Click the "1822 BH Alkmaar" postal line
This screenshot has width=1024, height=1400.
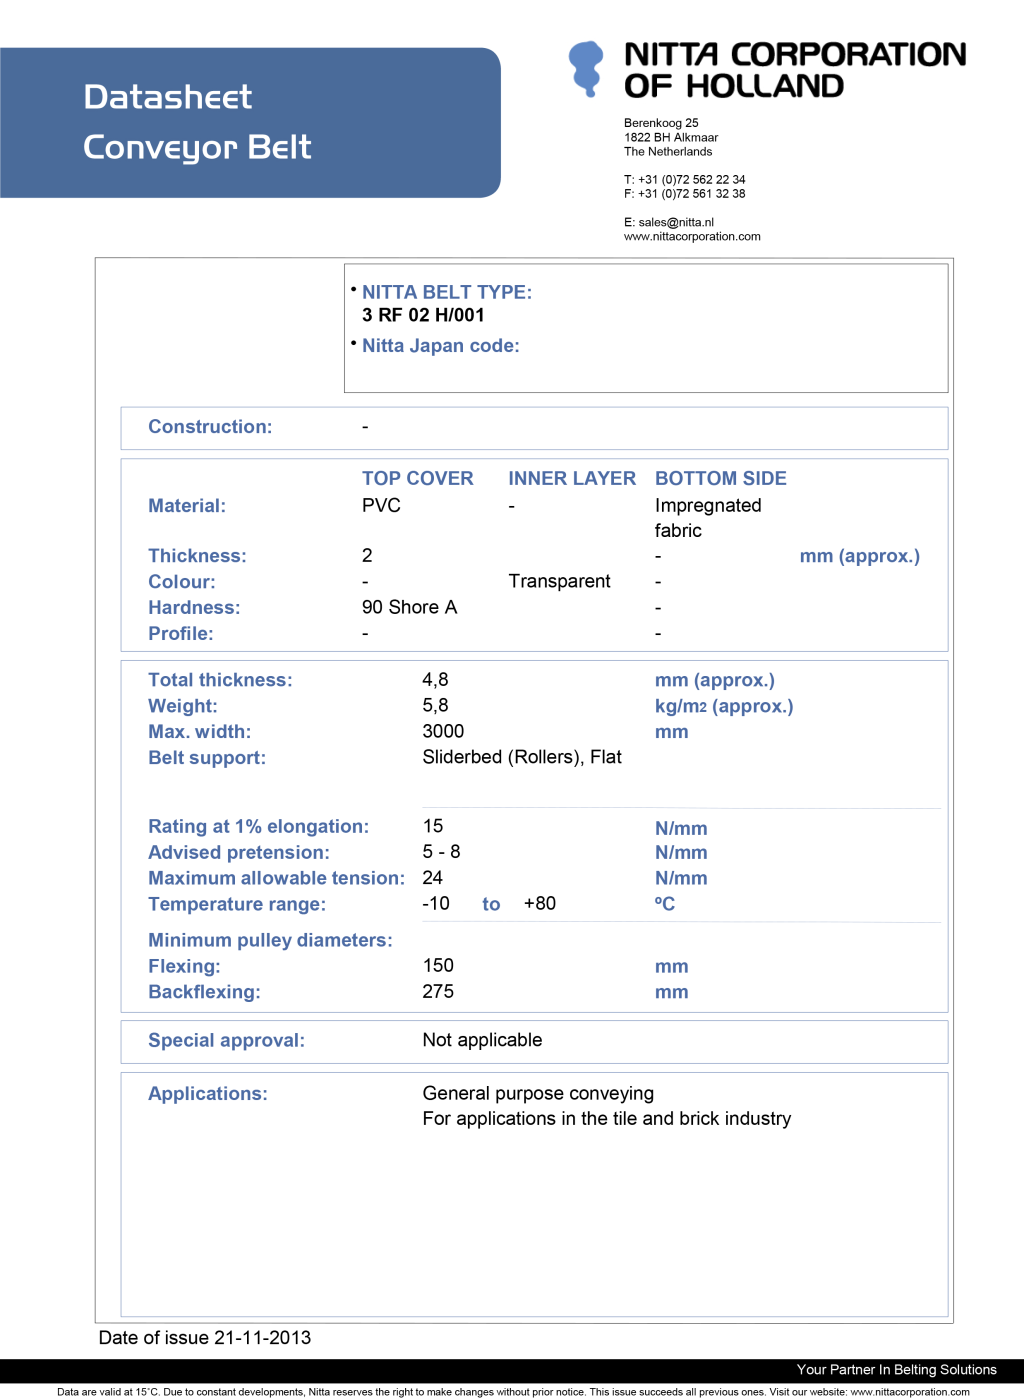pos(671,138)
